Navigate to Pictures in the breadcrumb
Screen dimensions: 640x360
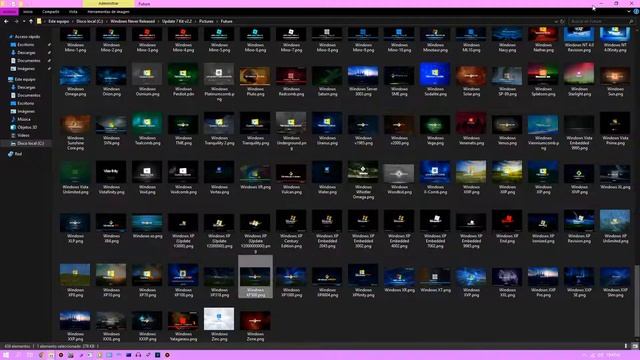206,21
